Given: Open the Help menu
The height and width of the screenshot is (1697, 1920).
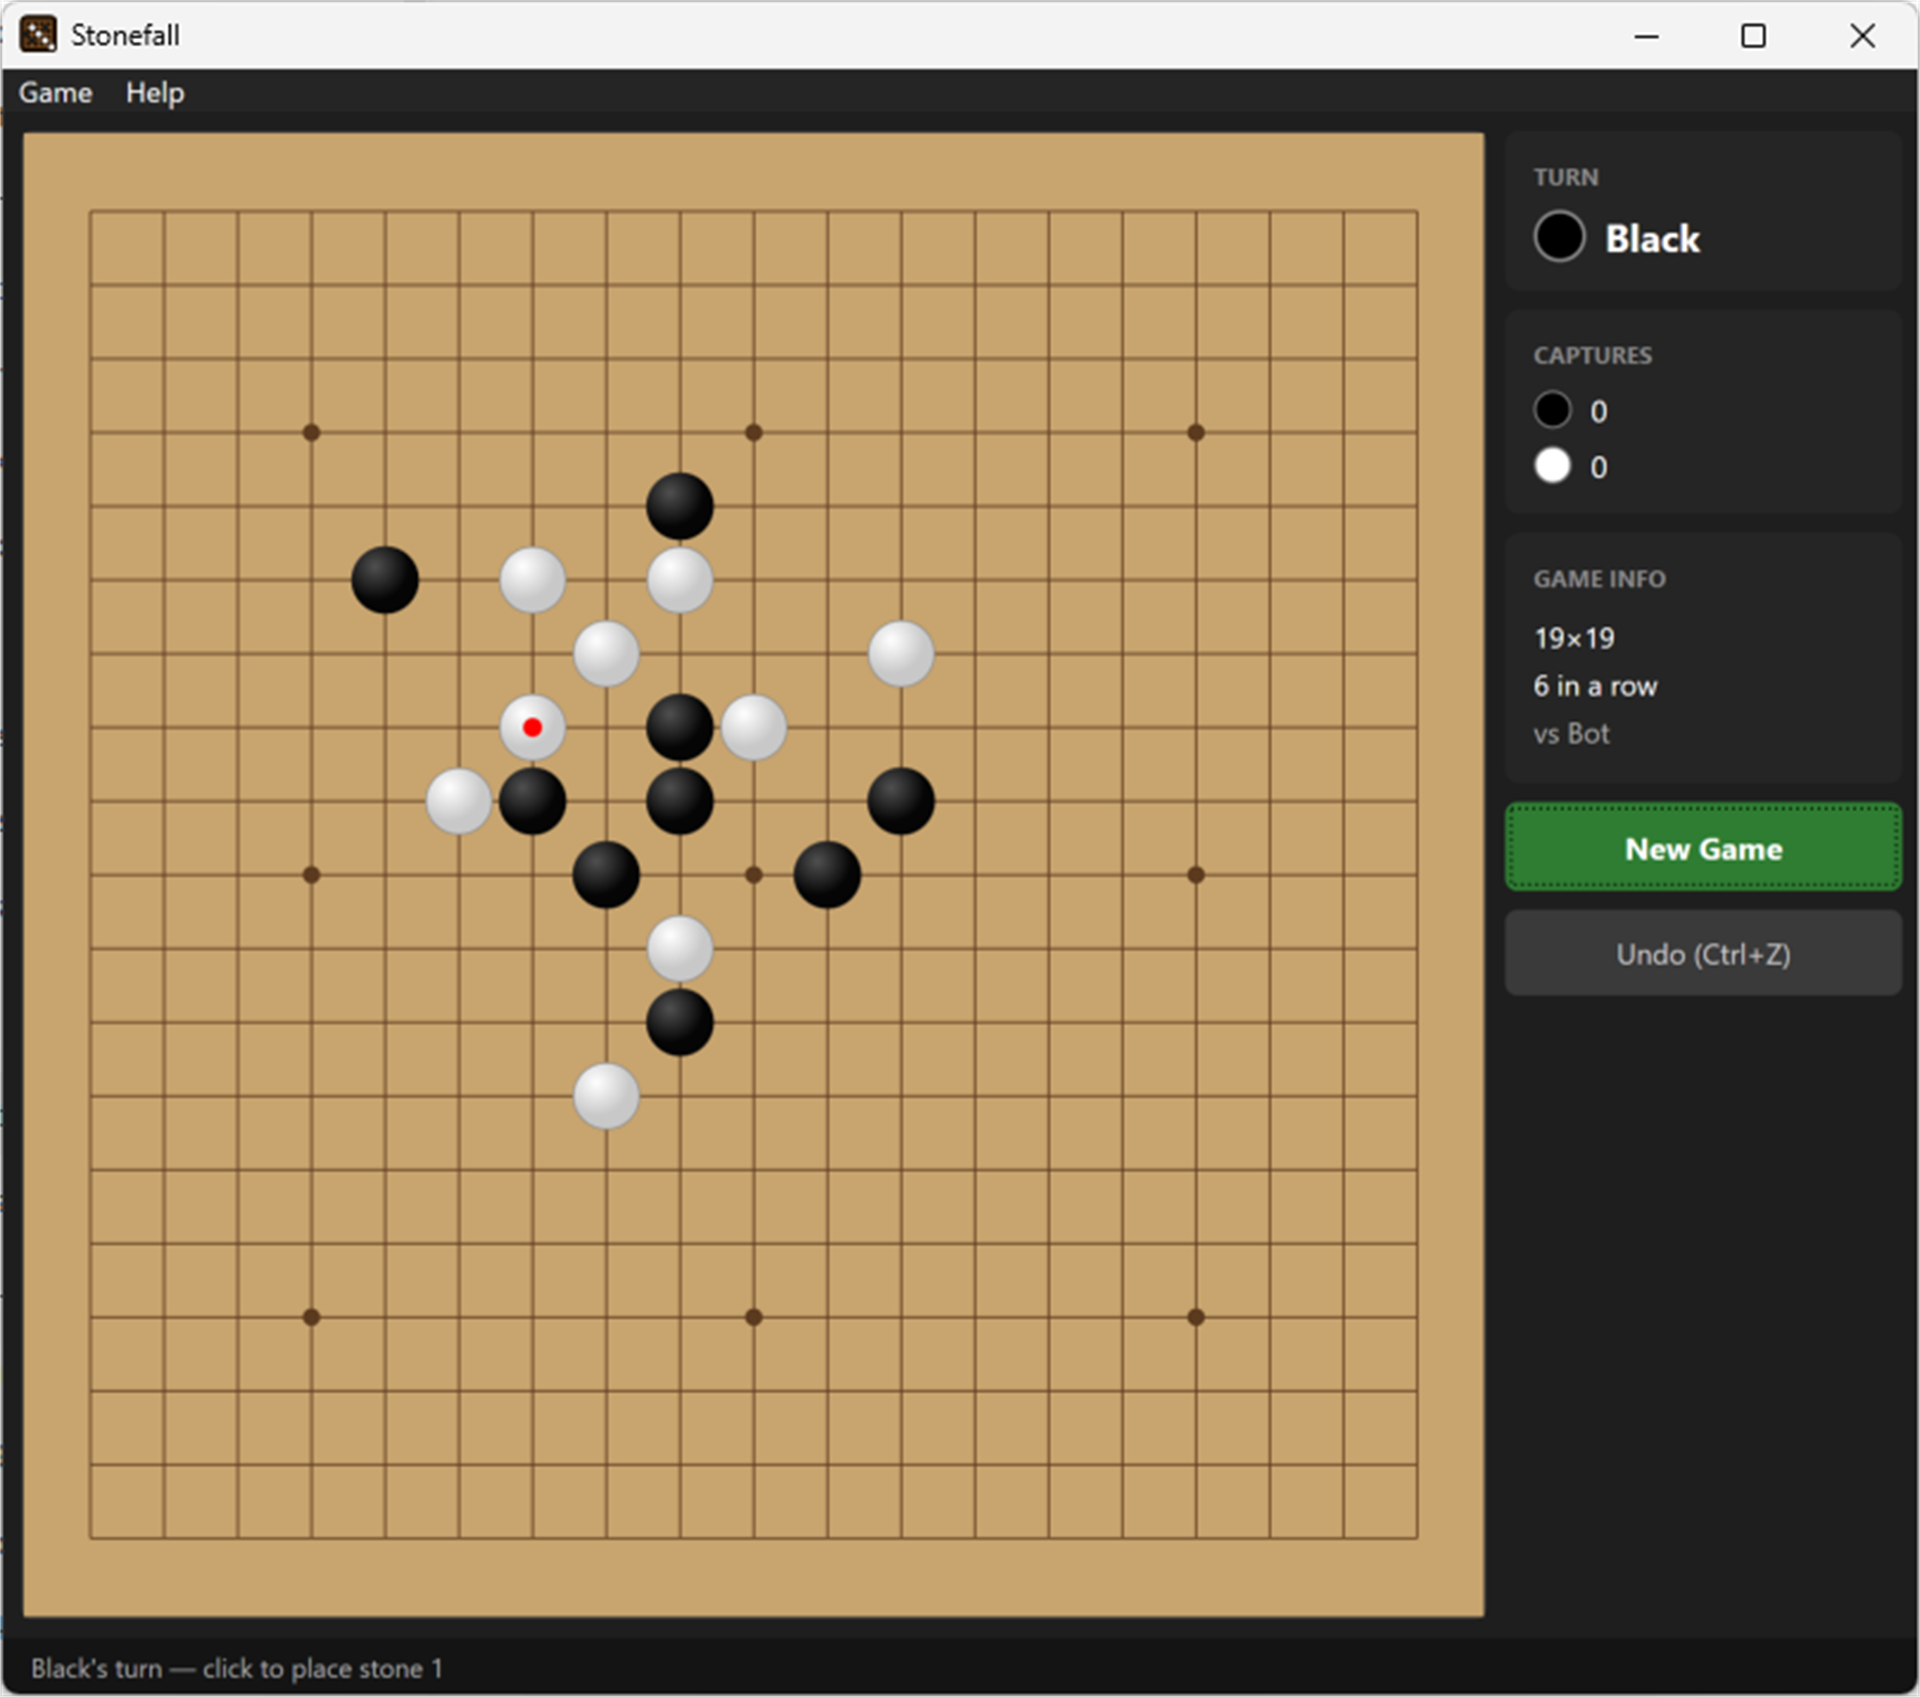Looking at the screenshot, I should coord(155,93).
